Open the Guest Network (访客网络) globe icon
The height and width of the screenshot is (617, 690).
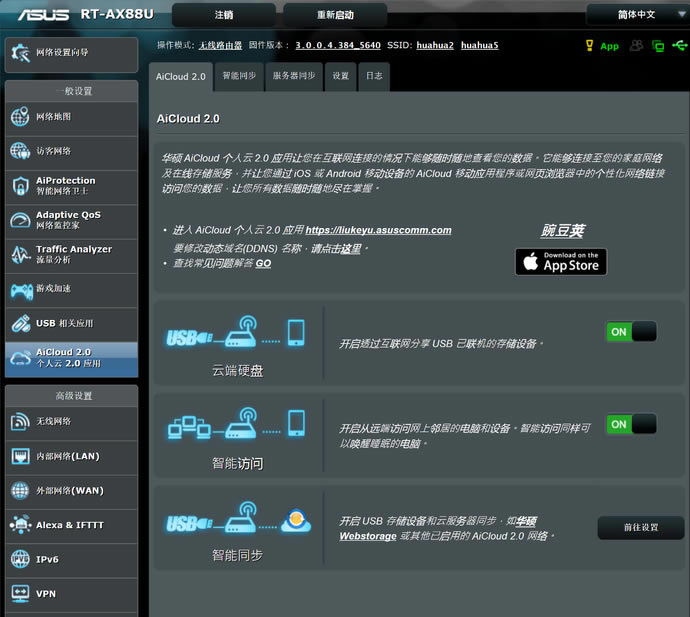tap(20, 151)
